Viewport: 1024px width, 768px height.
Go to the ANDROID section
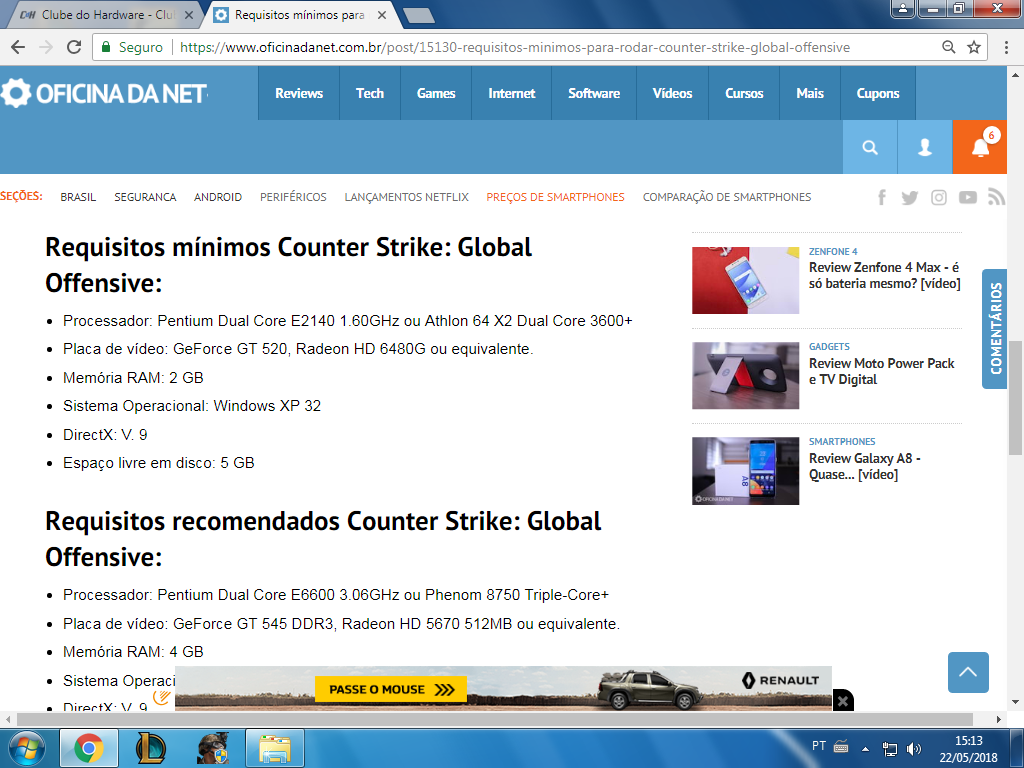217,197
